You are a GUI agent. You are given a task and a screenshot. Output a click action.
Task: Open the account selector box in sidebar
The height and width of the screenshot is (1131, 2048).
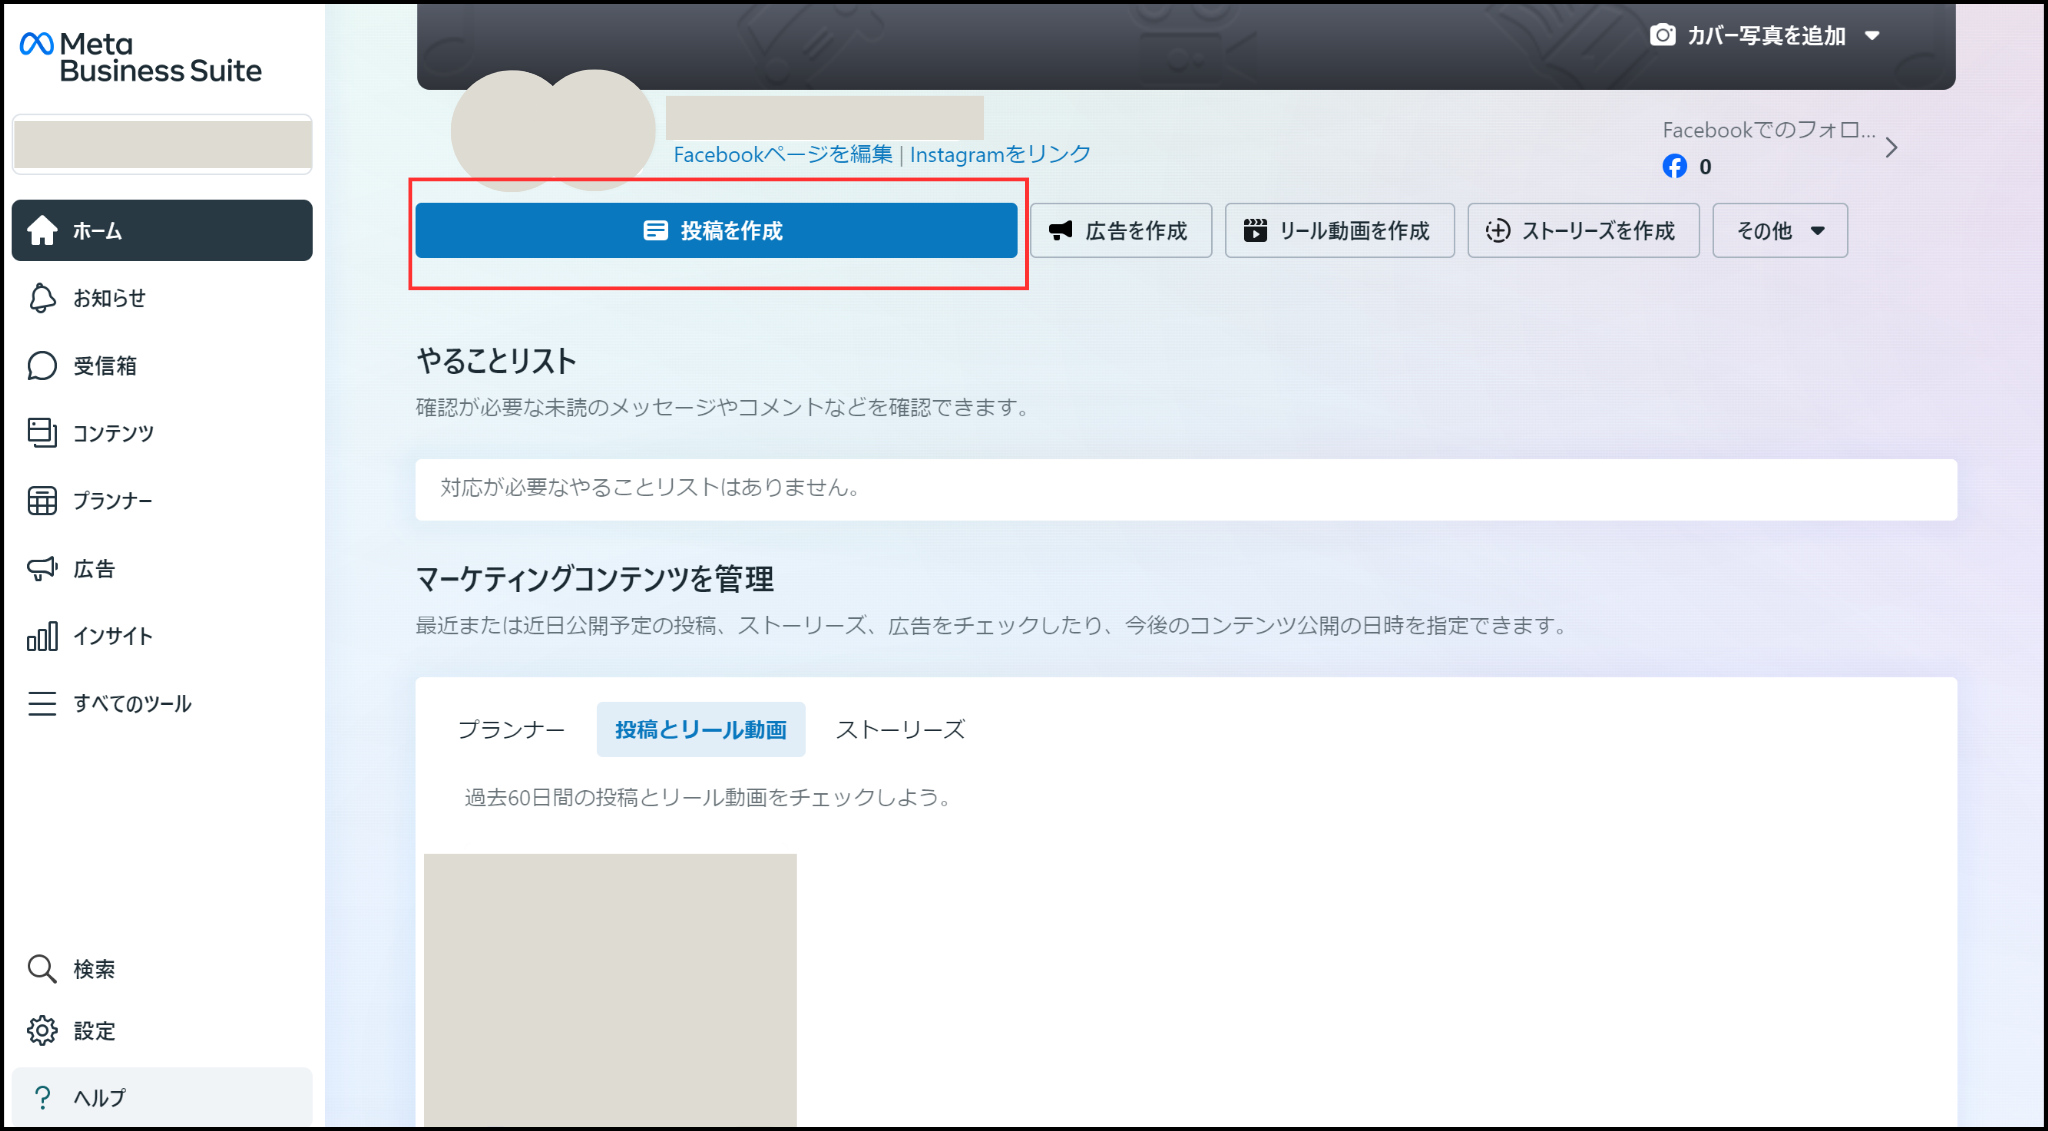click(x=162, y=144)
